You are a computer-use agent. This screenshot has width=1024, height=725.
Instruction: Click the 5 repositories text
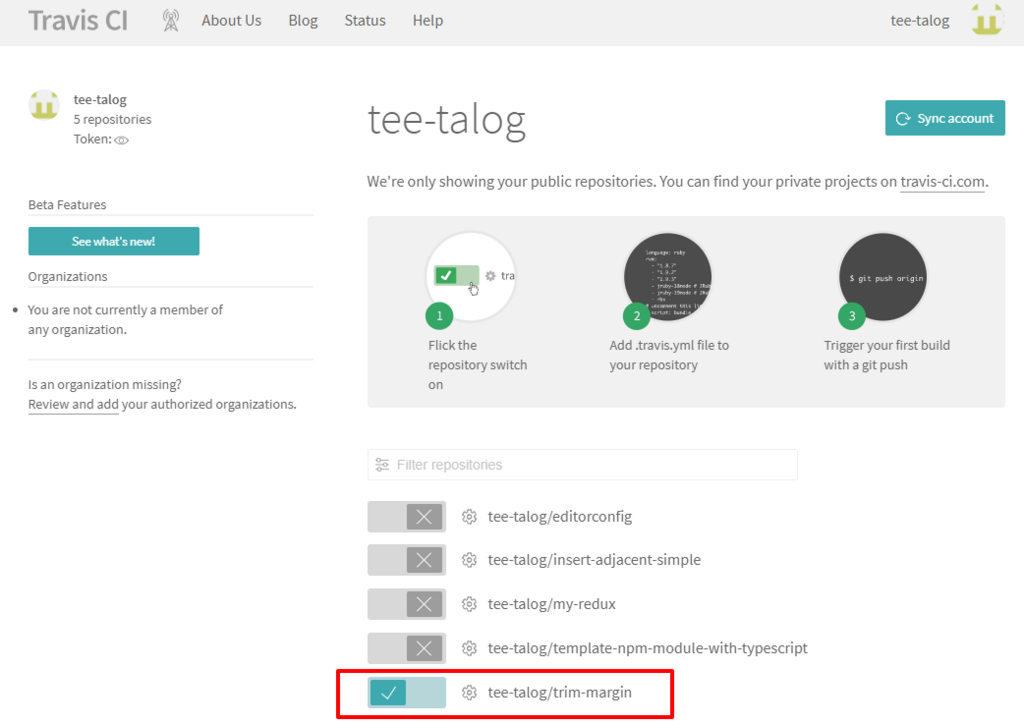(112, 120)
